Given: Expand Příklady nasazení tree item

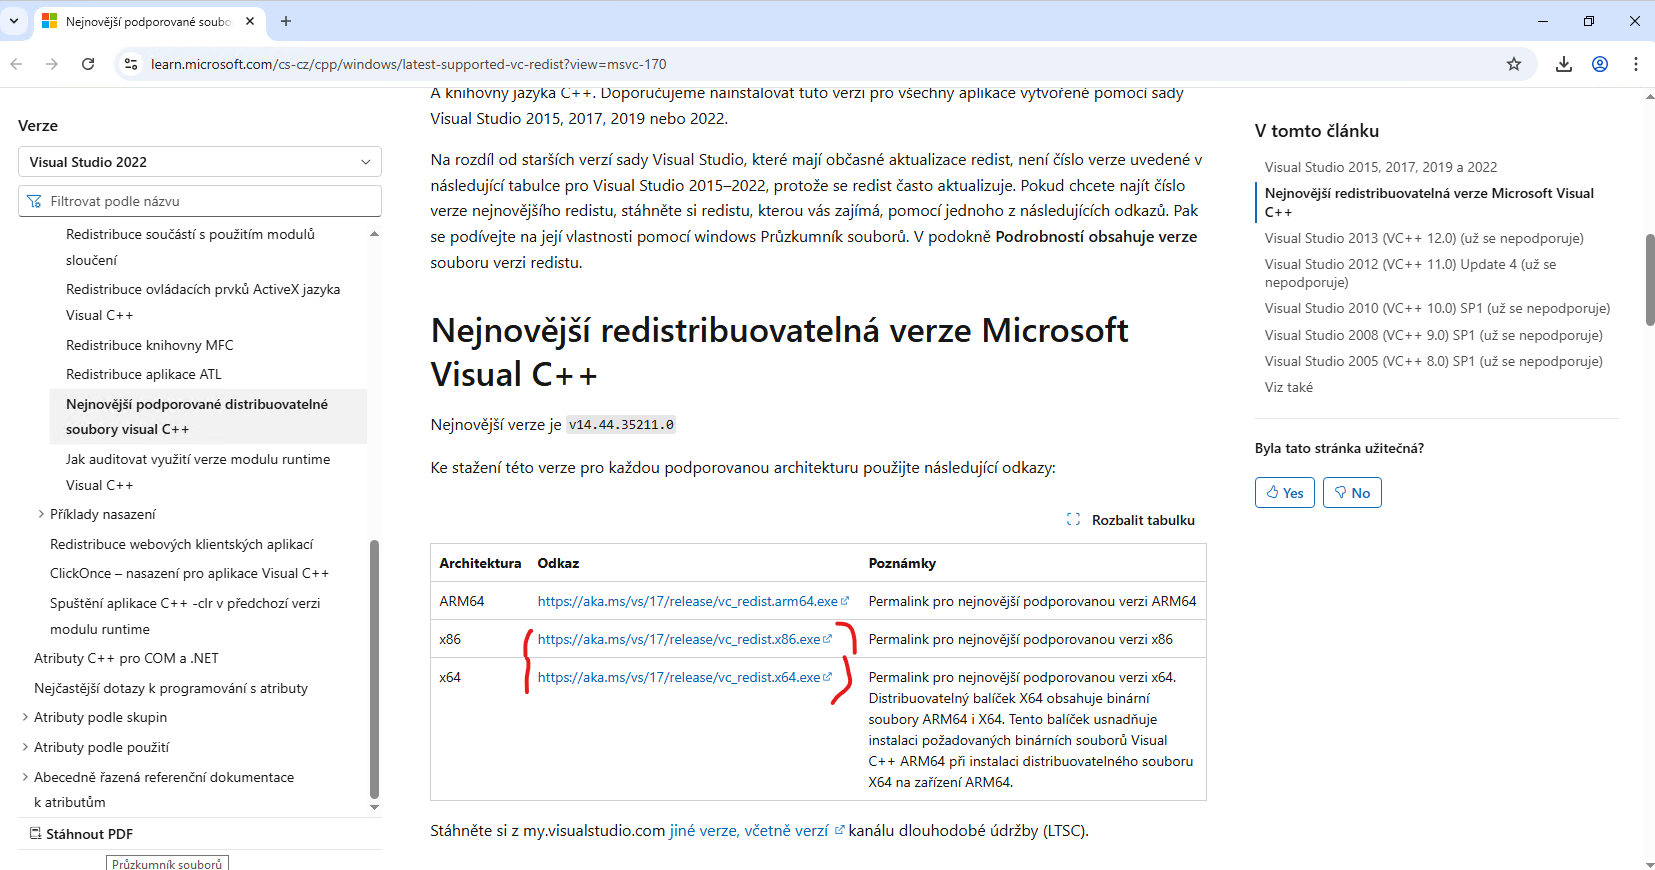Looking at the screenshot, I should point(41,514).
